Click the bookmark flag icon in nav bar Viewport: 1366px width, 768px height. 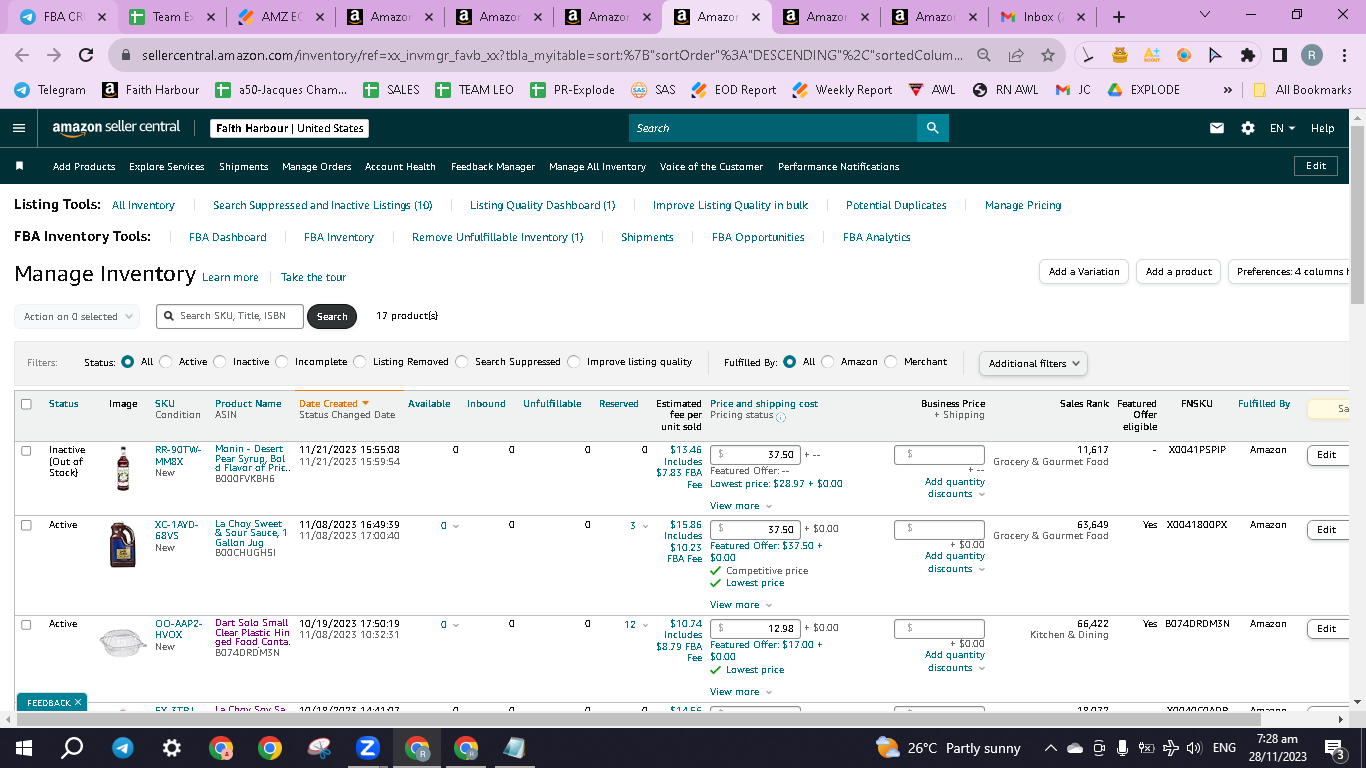point(19,166)
